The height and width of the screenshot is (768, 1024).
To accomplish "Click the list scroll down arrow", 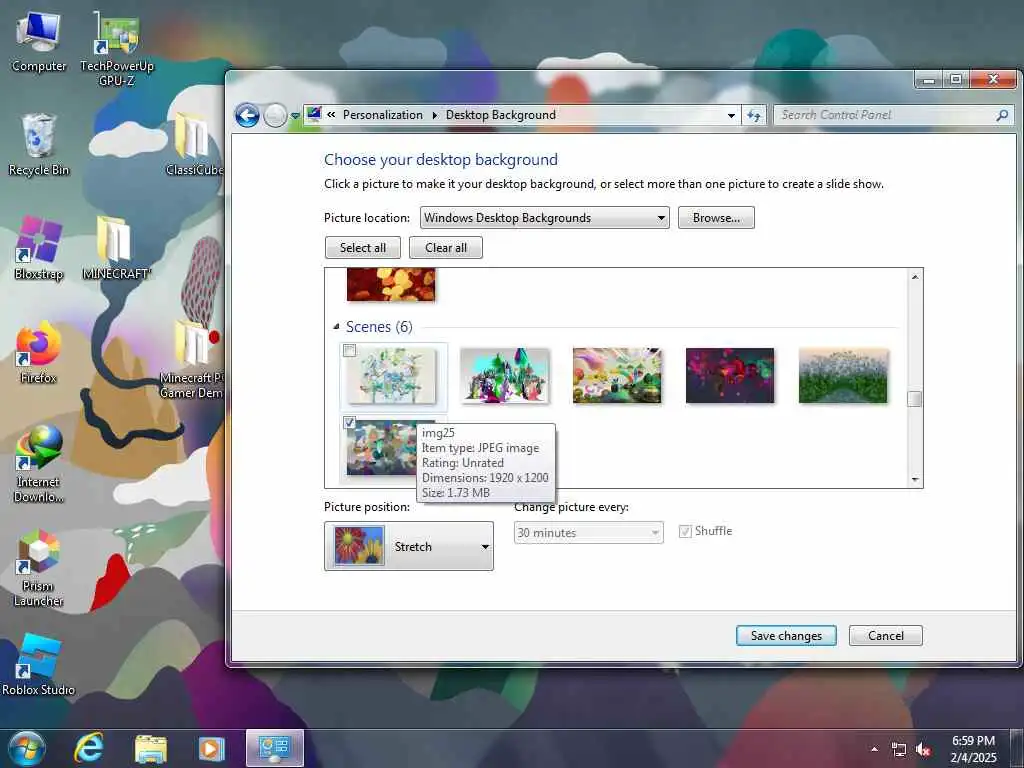I will (x=914, y=479).
